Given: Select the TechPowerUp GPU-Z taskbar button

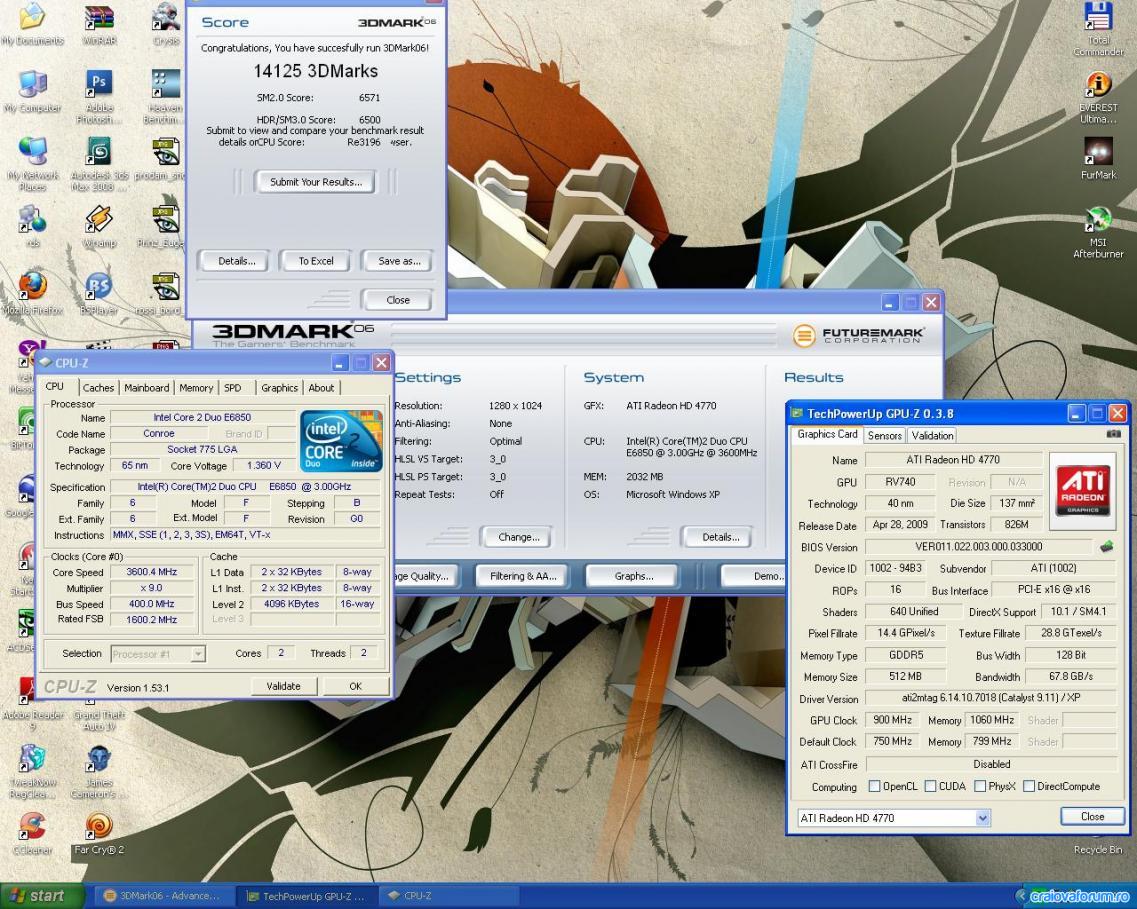Looking at the screenshot, I should 306,896.
